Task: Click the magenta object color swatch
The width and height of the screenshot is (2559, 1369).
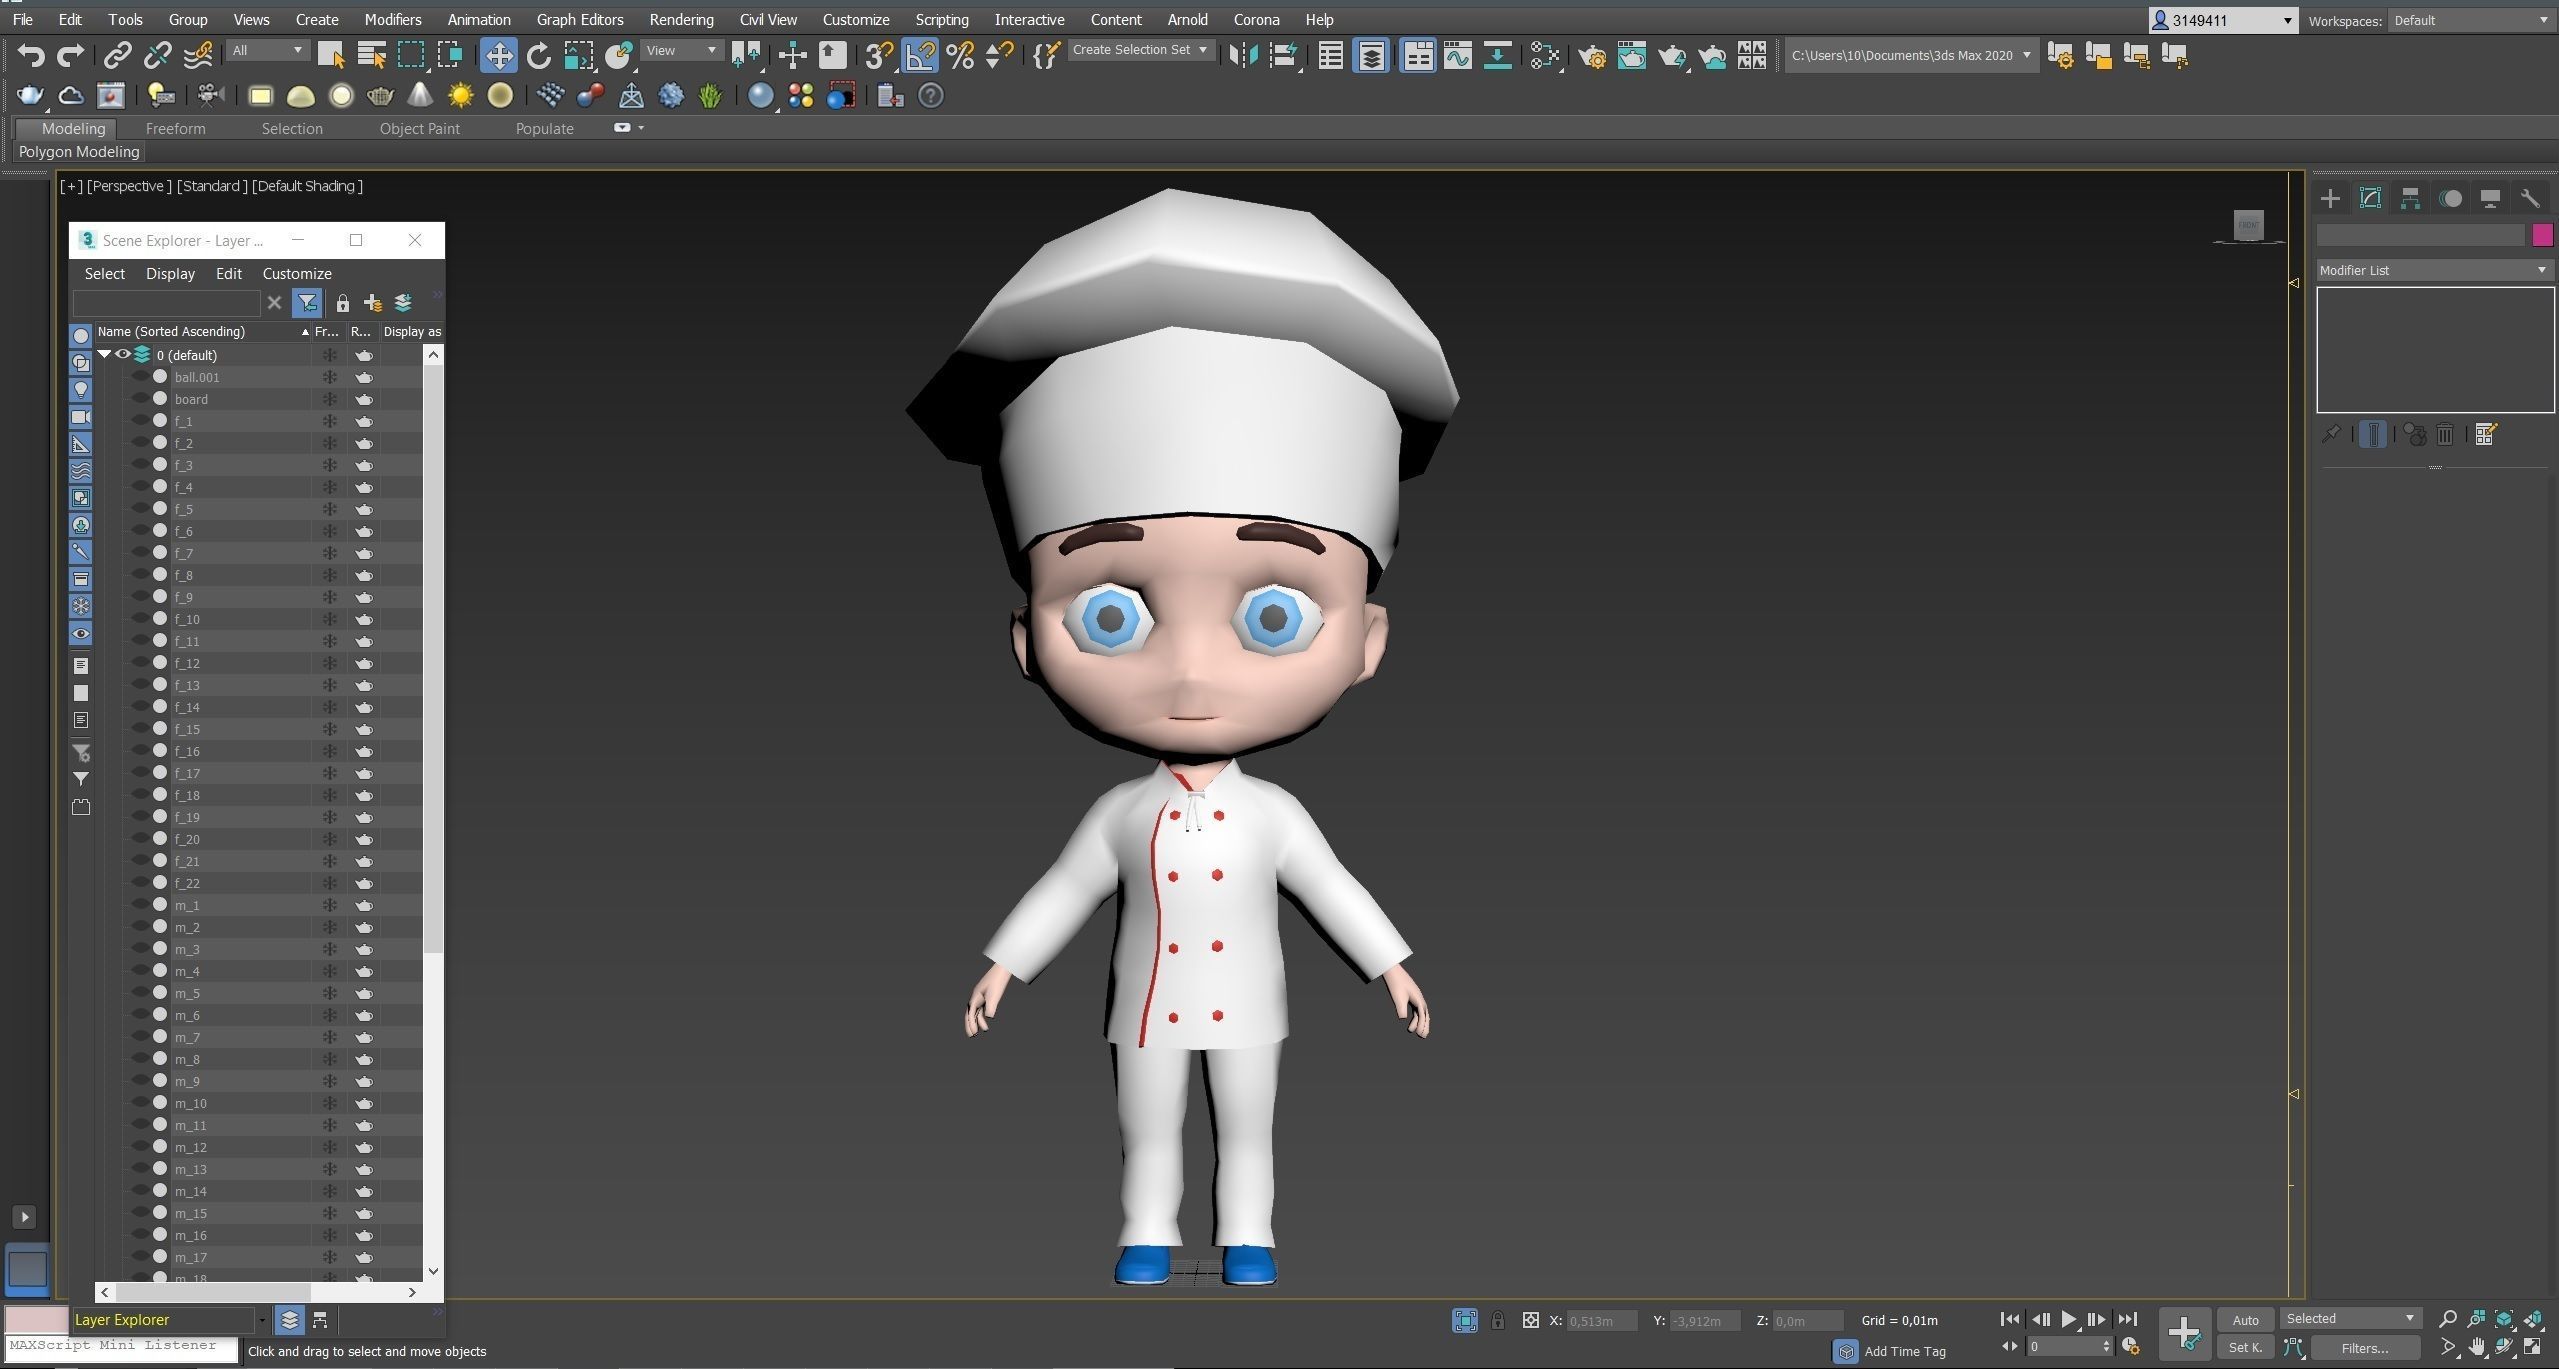Action: pyautogui.click(x=2541, y=235)
